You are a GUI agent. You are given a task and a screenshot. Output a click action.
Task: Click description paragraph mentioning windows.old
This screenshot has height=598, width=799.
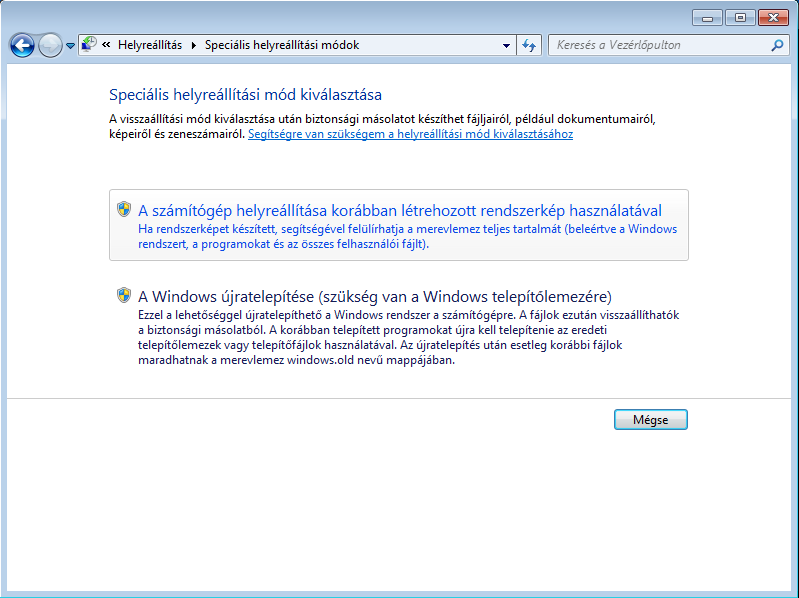[x=408, y=337]
